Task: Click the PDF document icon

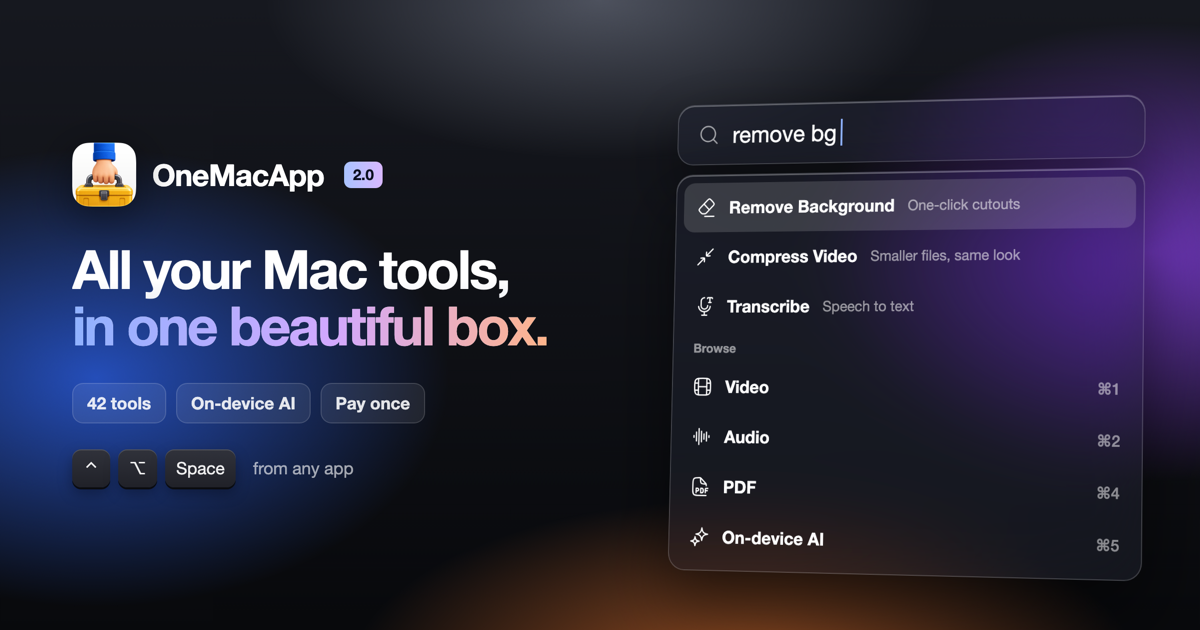Action: [700, 487]
